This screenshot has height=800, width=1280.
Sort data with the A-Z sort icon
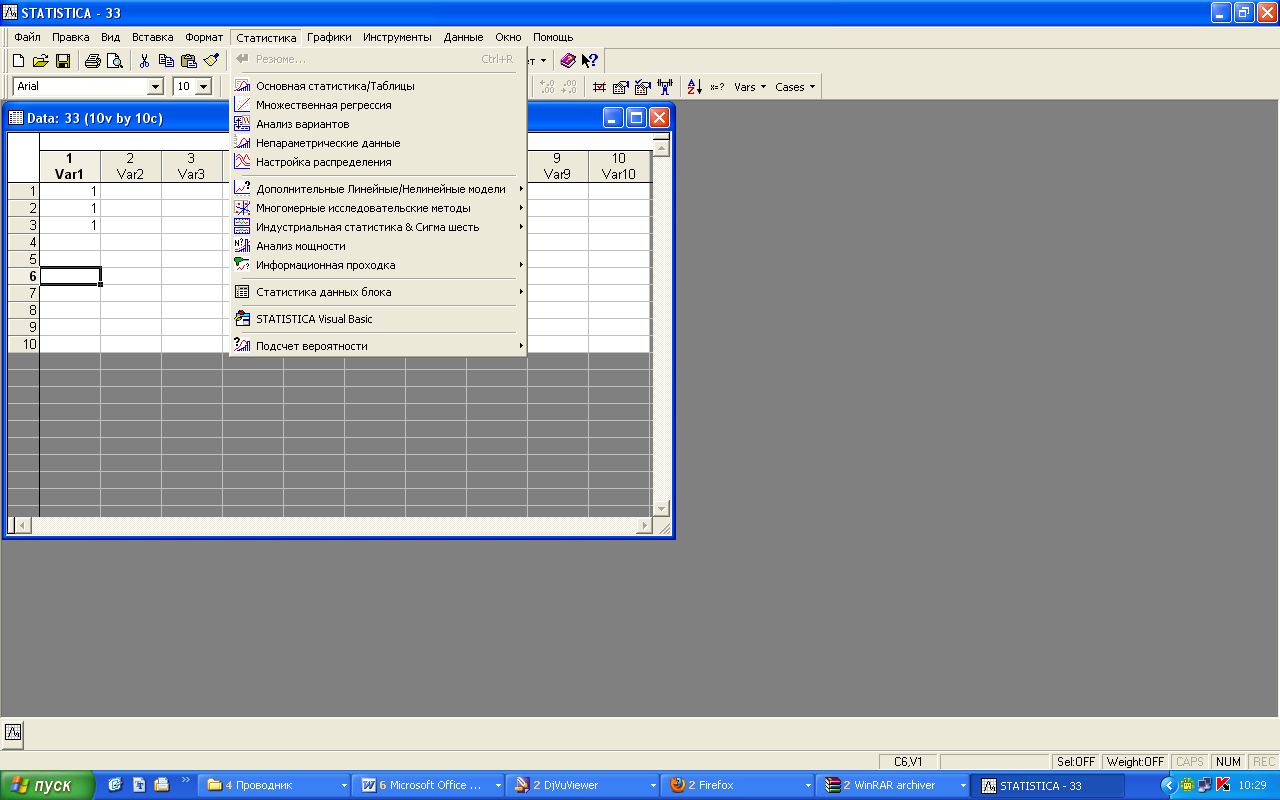[695, 87]
